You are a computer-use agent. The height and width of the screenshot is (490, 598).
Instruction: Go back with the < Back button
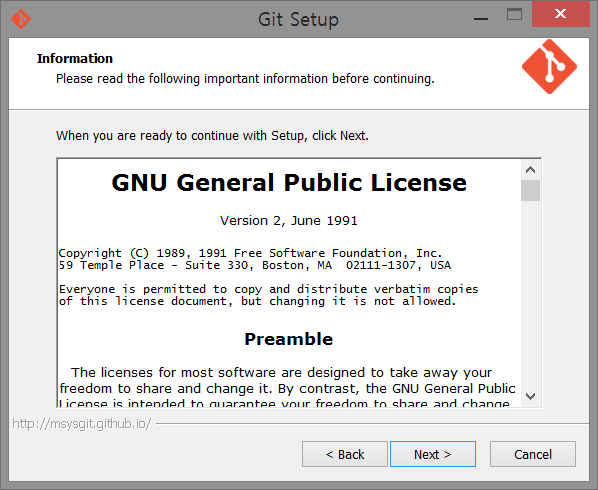coord(345,454)
